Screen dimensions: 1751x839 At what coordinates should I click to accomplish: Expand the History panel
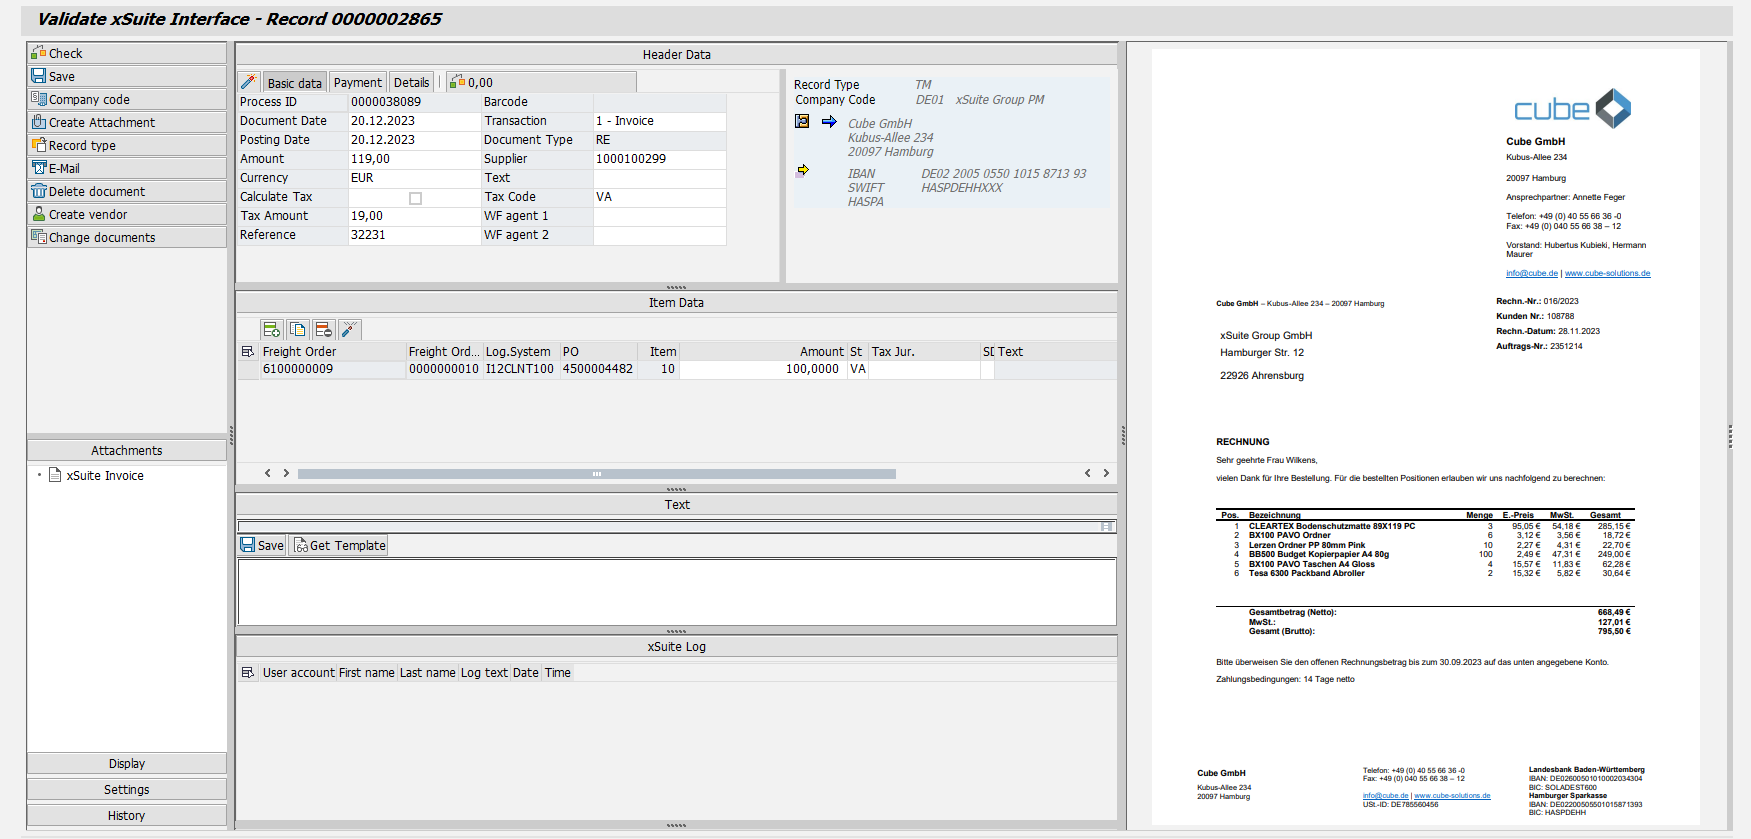tap(127, 815)
